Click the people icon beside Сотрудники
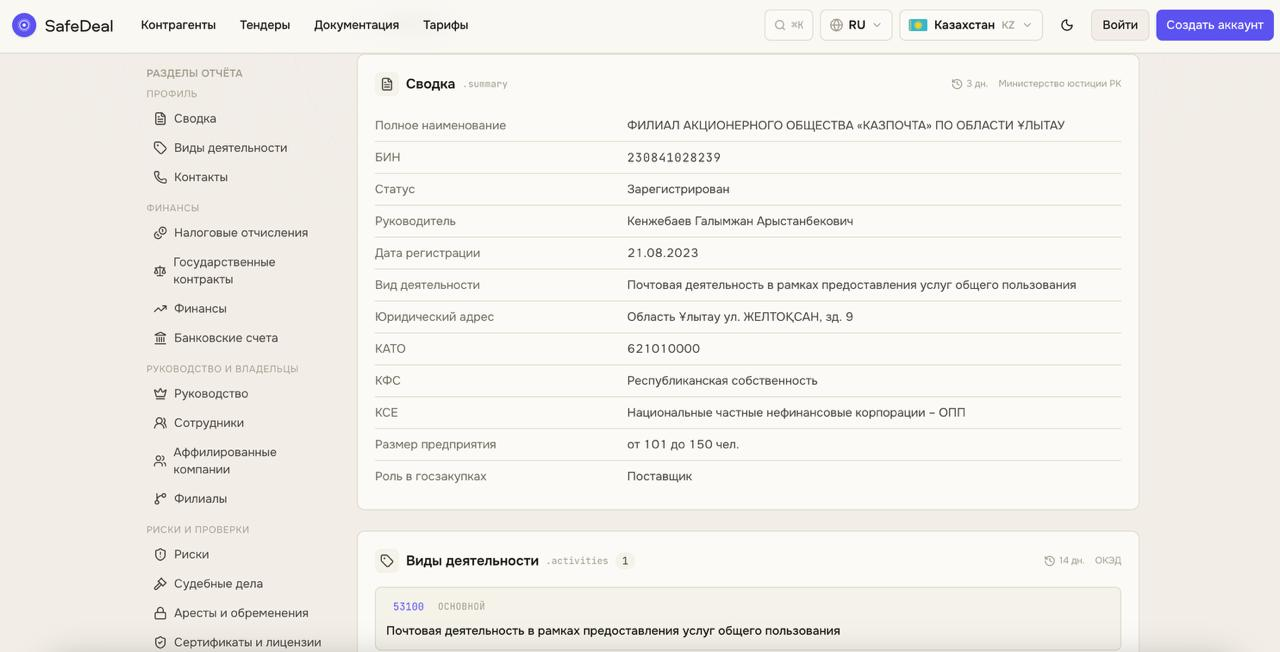 tap(160, 423)
